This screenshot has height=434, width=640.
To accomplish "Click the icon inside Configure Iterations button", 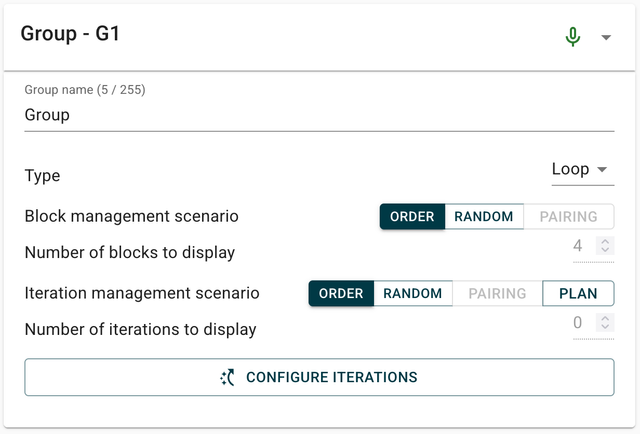I will [x=227, y=377].
